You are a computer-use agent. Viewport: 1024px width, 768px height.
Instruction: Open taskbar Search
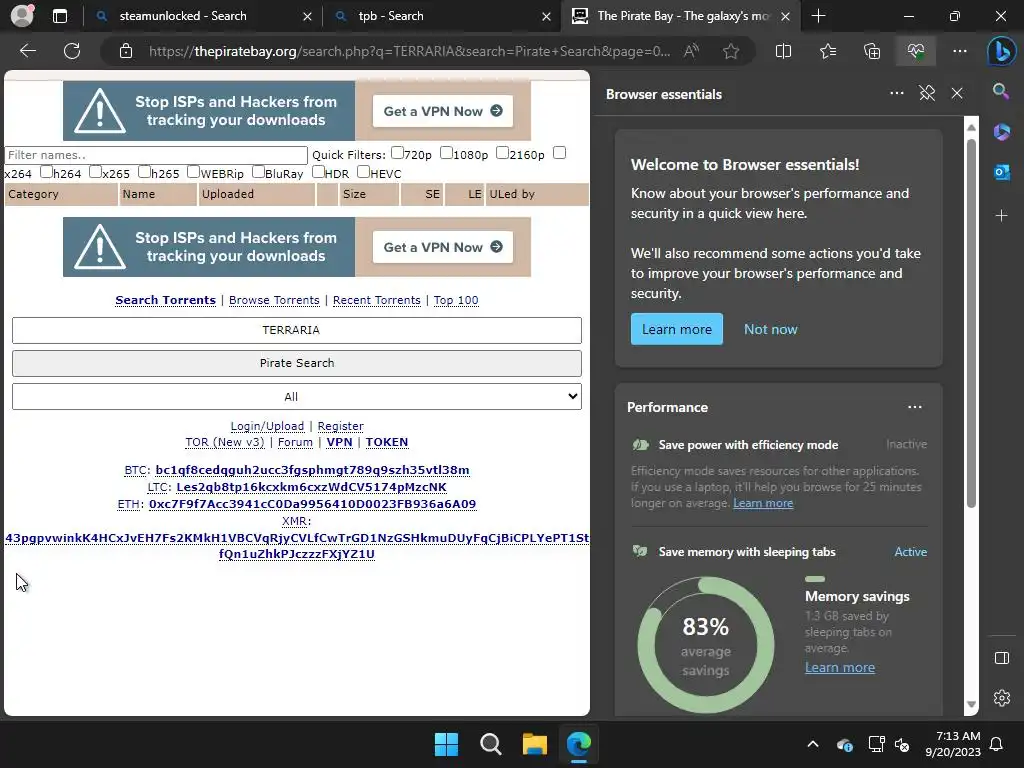tap(490, 744)
